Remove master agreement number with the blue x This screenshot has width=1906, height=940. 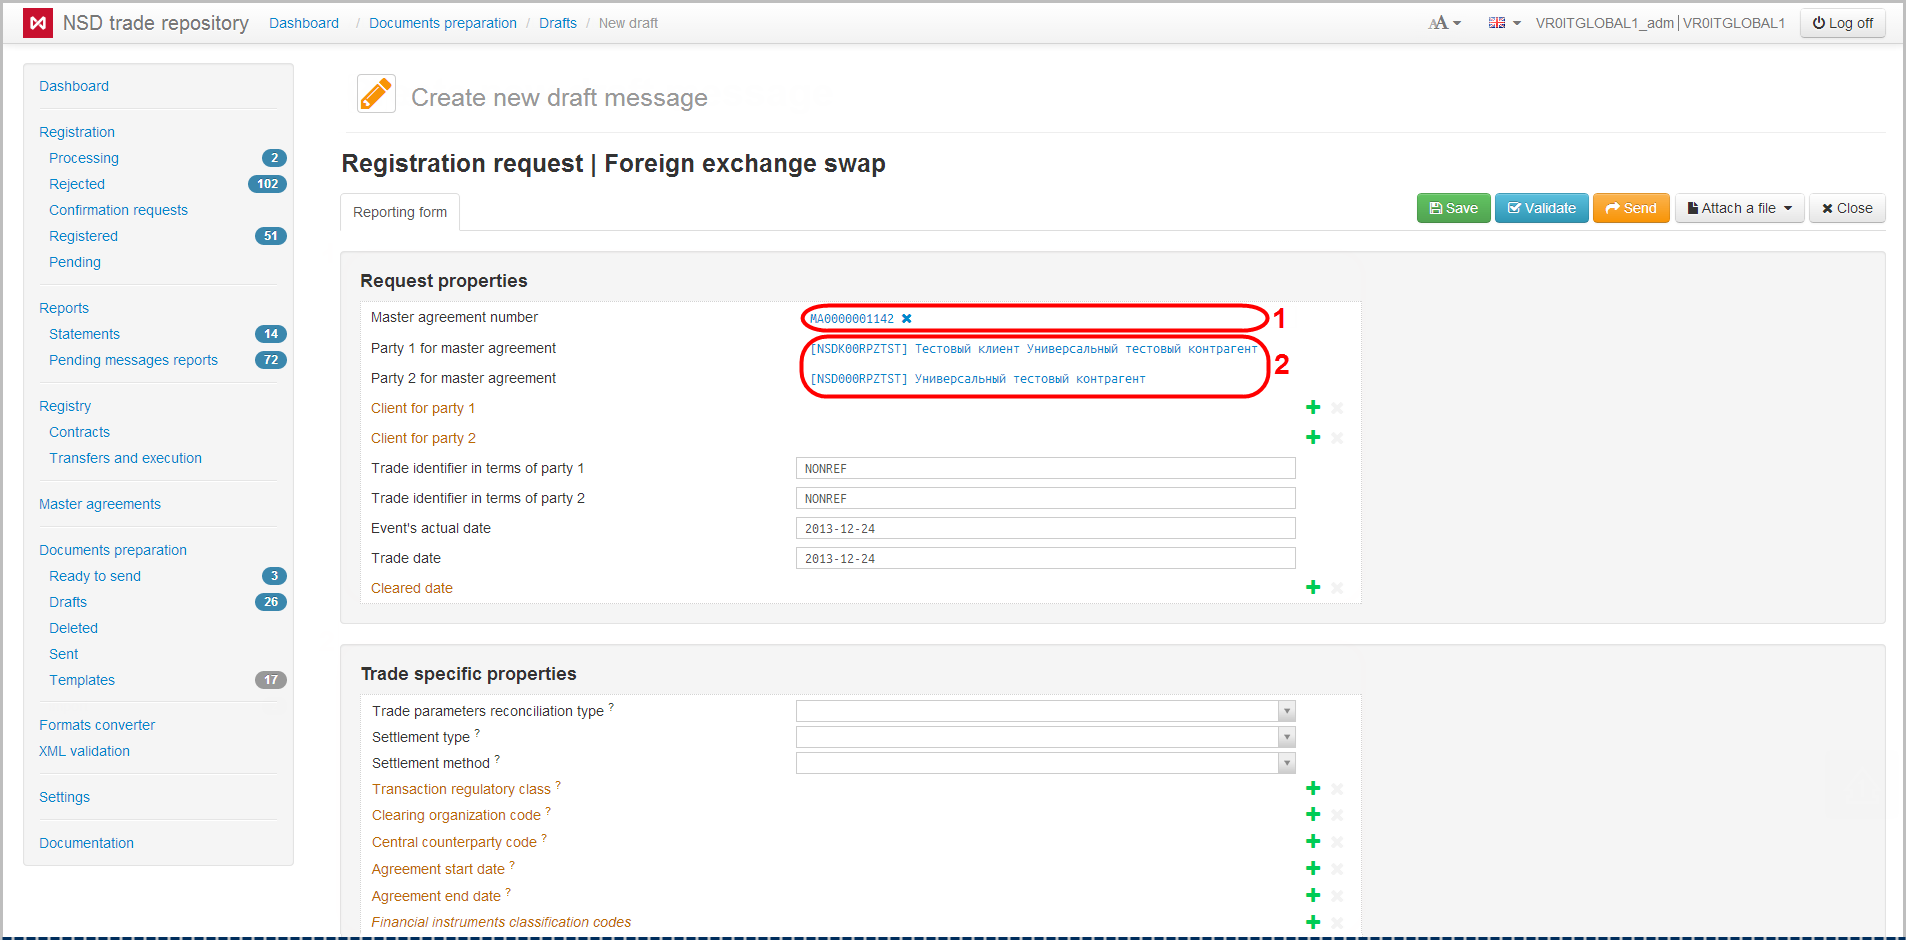(x=907, y=319)
